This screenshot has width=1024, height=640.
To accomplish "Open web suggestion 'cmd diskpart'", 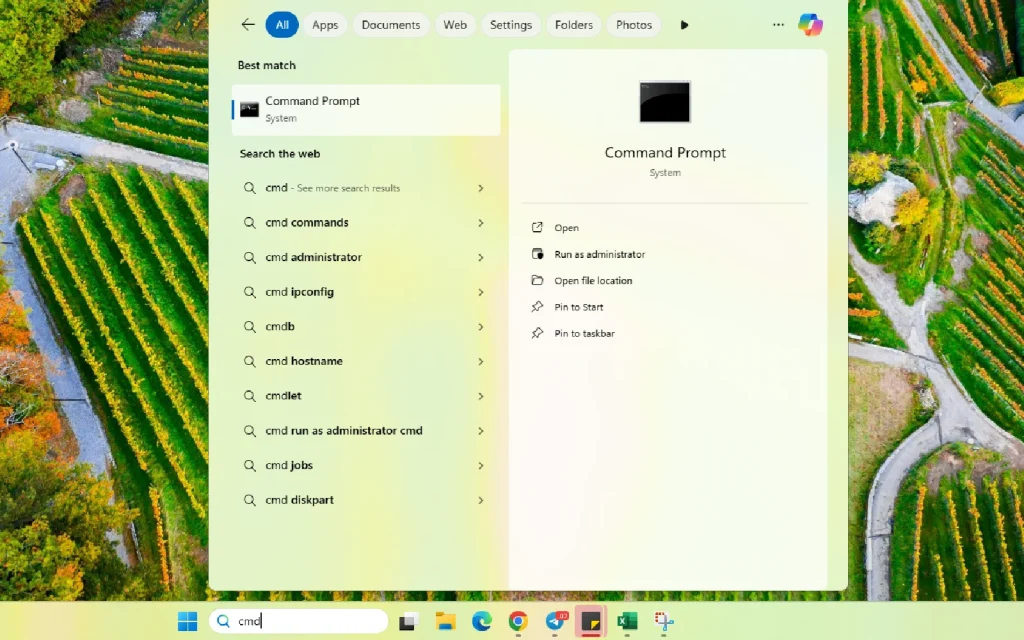I will point(366,500).
